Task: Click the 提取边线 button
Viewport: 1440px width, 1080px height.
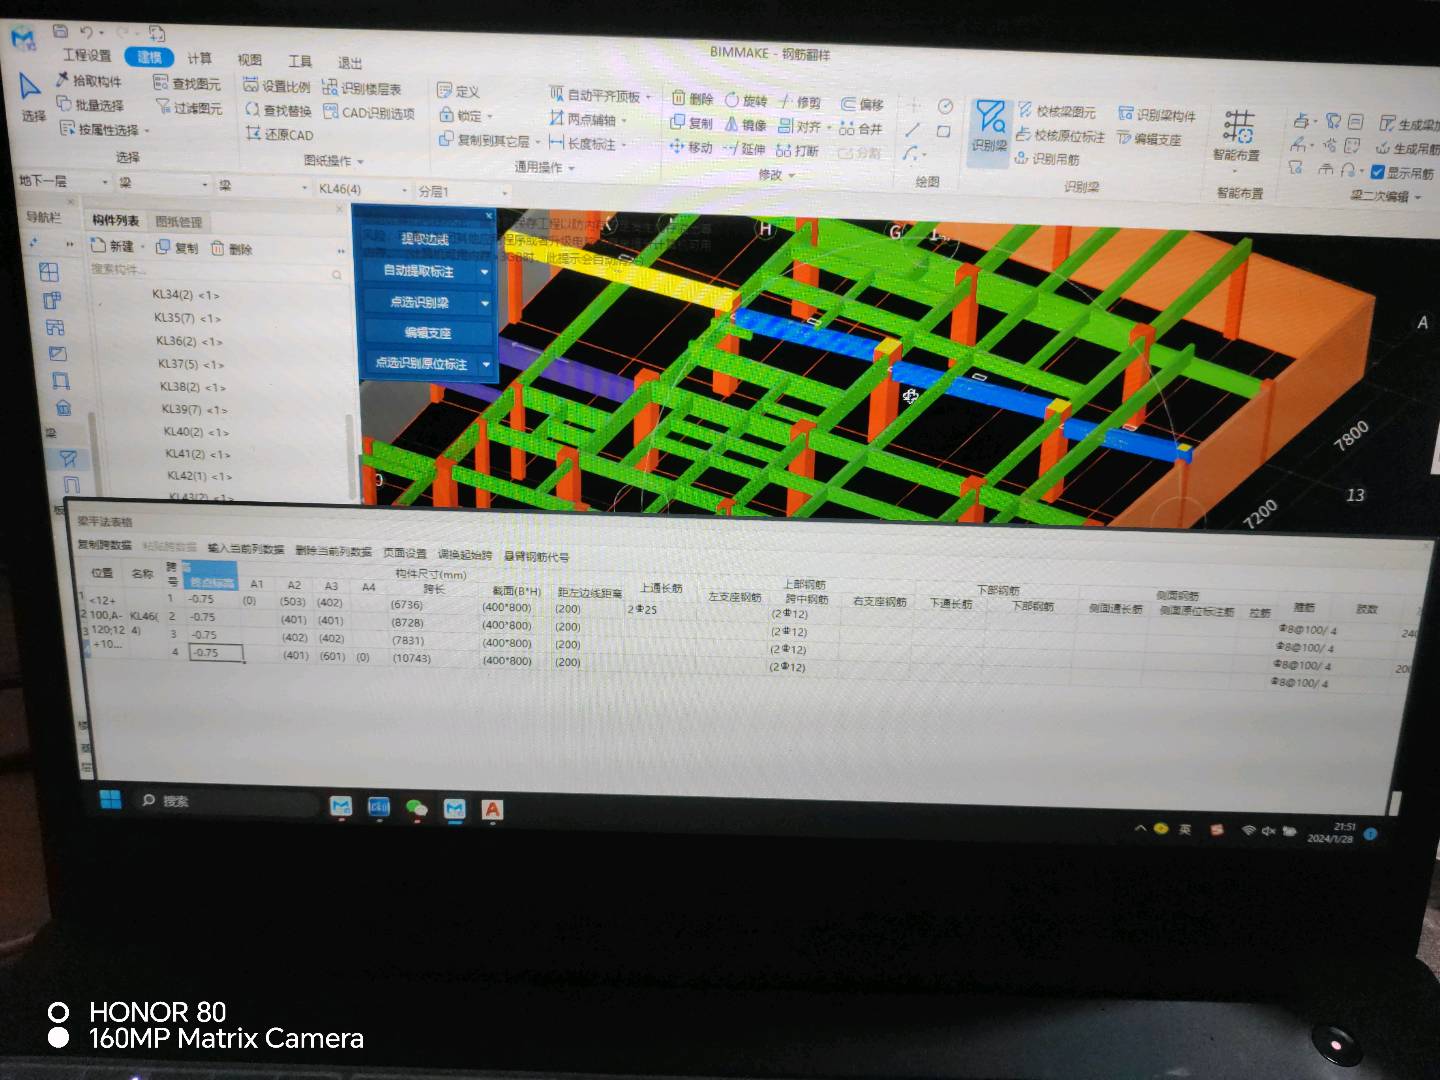Action: click(x=425, y=239)
